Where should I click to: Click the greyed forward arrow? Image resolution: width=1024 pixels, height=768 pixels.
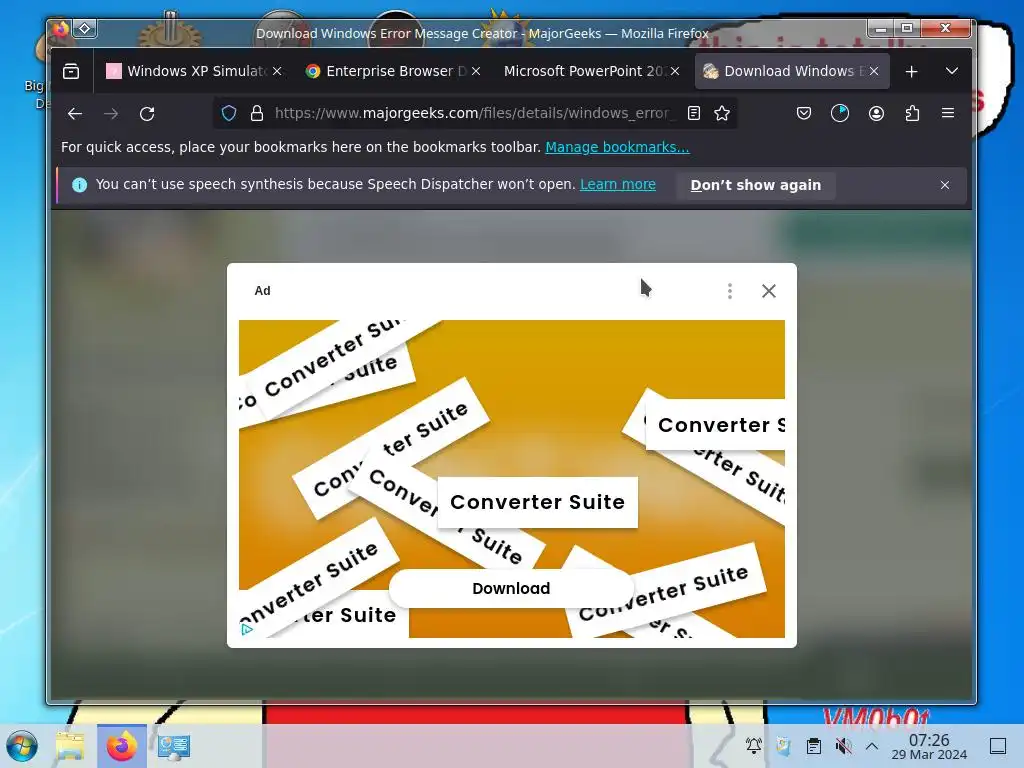point(111,114)
